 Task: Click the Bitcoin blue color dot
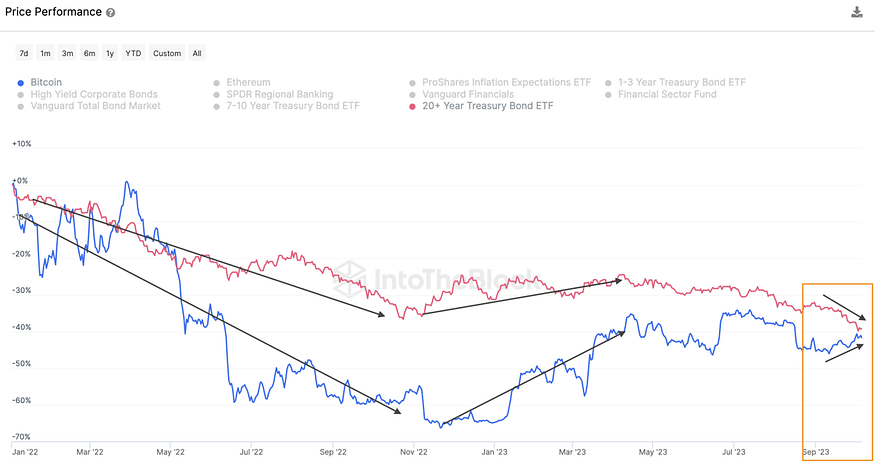(x=21, y=83)
